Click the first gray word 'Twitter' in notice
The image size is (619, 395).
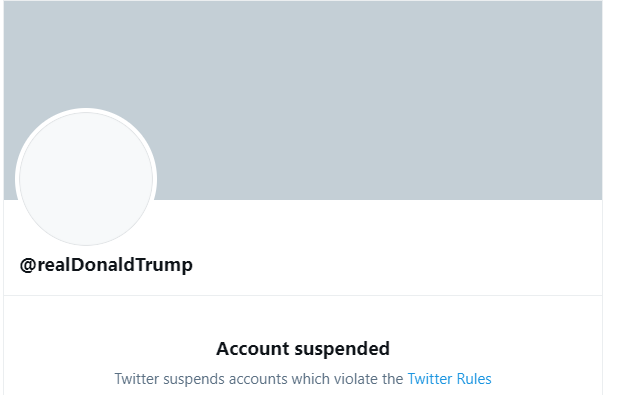tap(137, 379)
